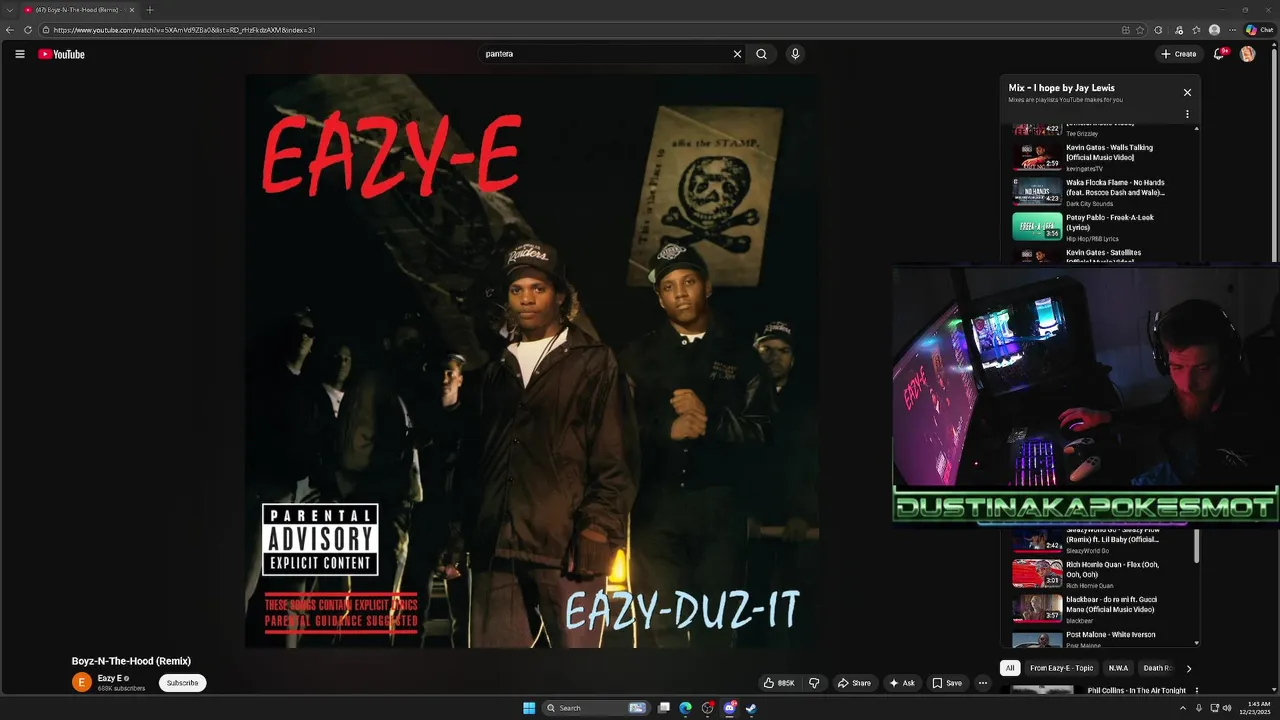The width and height of the screenshot is (1280, 720).
Task: Save the video to a playlist
Action: pyautogui.click(x=947, y=683)
